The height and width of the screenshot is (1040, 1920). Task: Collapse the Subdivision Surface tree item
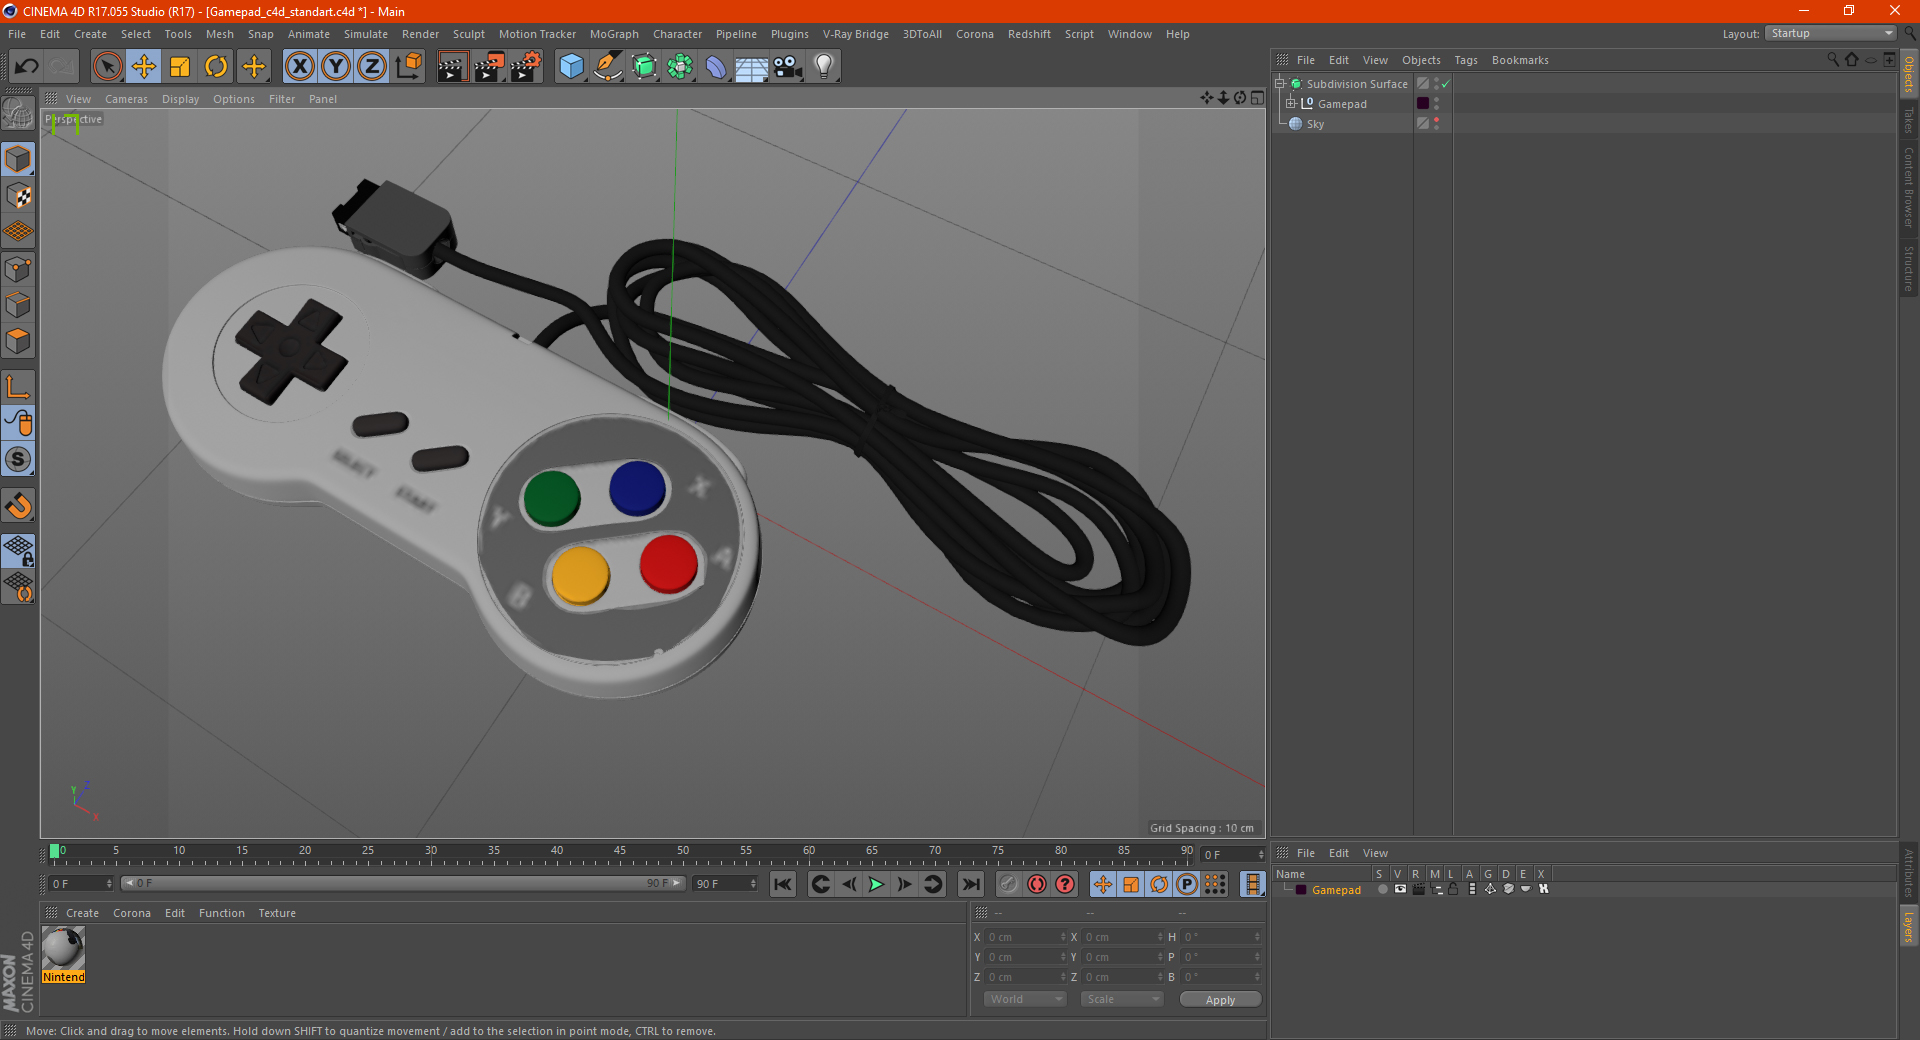1280,84
